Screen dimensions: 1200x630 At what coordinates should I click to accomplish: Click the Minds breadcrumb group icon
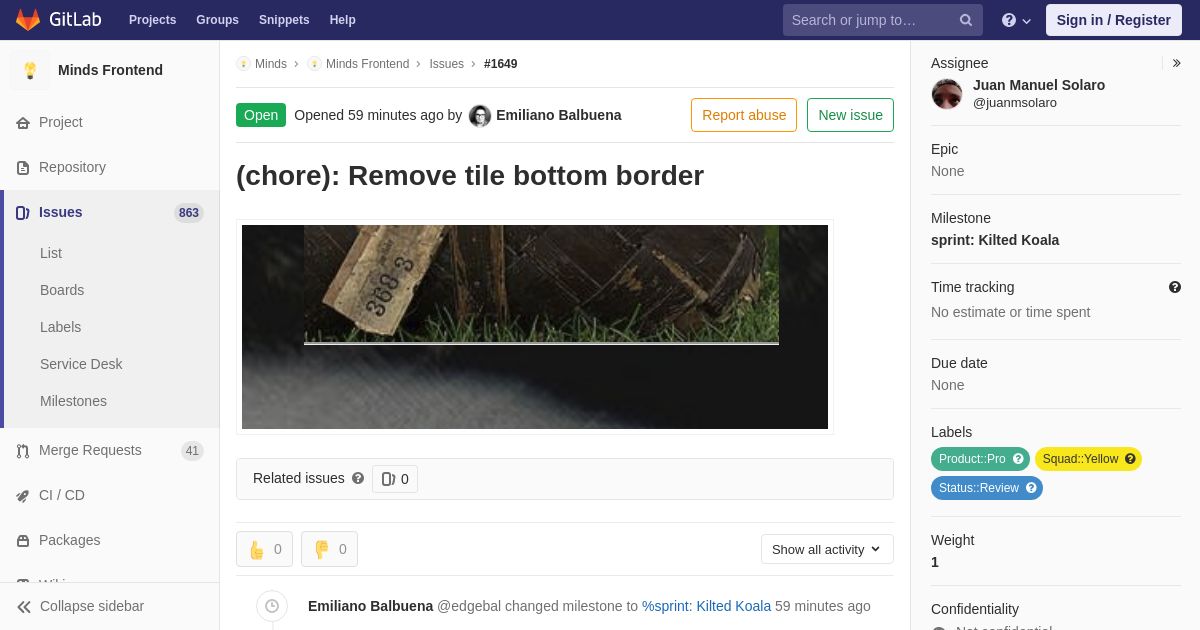[243, 64]
